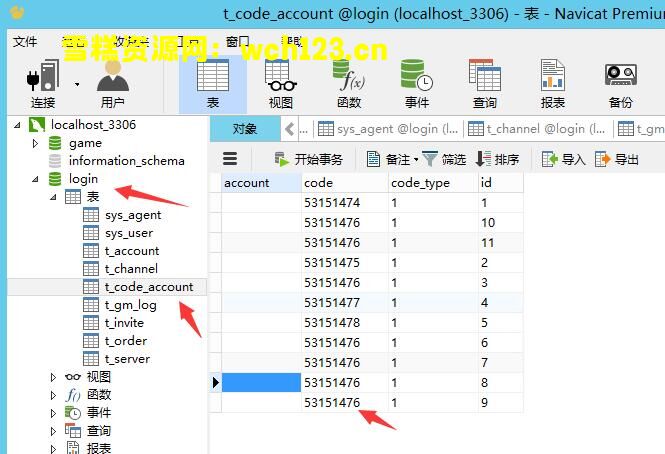This screenshot has width=665, height=454.
Task: Click the 开始事务 (Begin Transaction) button
Action: coord(309,159)
